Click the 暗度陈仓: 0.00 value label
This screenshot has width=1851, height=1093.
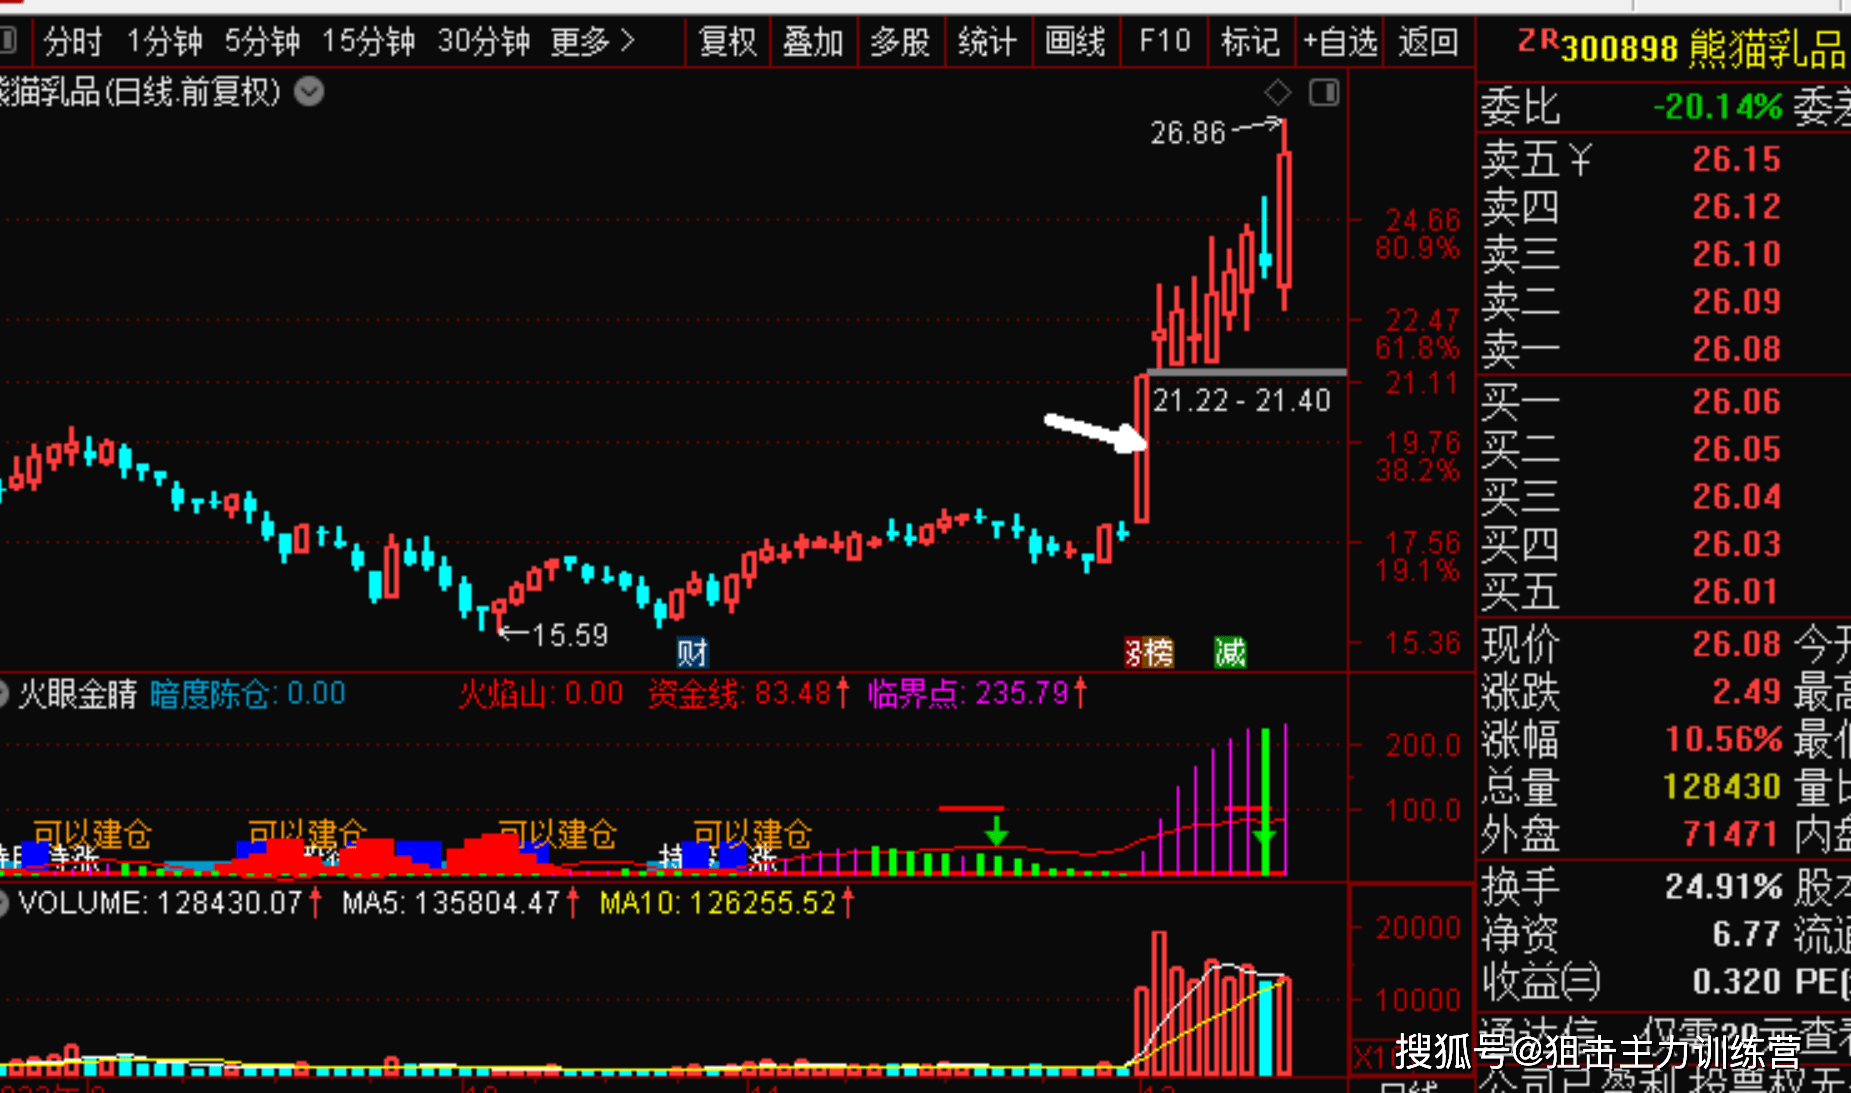point(248,694)
